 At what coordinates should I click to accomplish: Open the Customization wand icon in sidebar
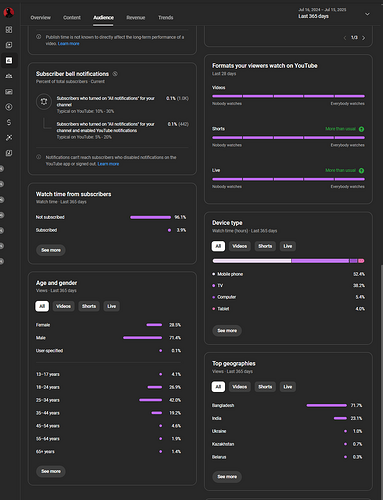point(9,138)
